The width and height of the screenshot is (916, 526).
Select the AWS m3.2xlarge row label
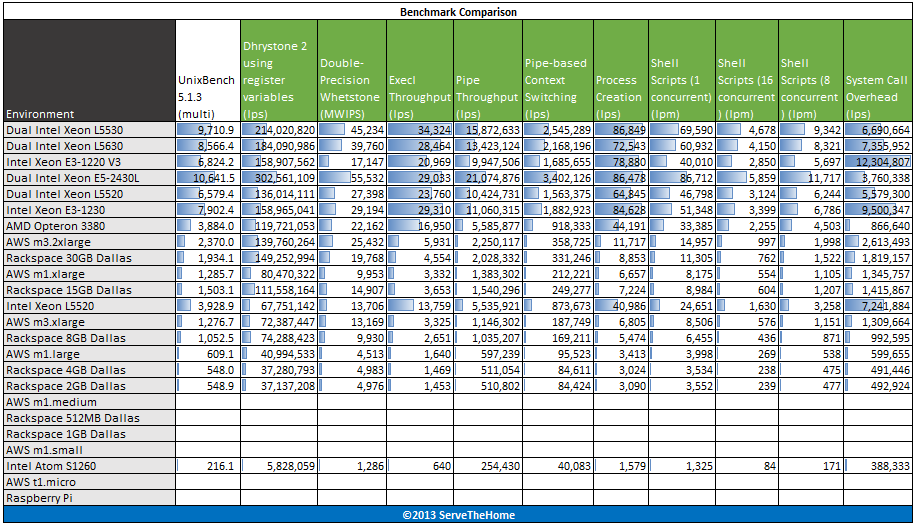47,242
